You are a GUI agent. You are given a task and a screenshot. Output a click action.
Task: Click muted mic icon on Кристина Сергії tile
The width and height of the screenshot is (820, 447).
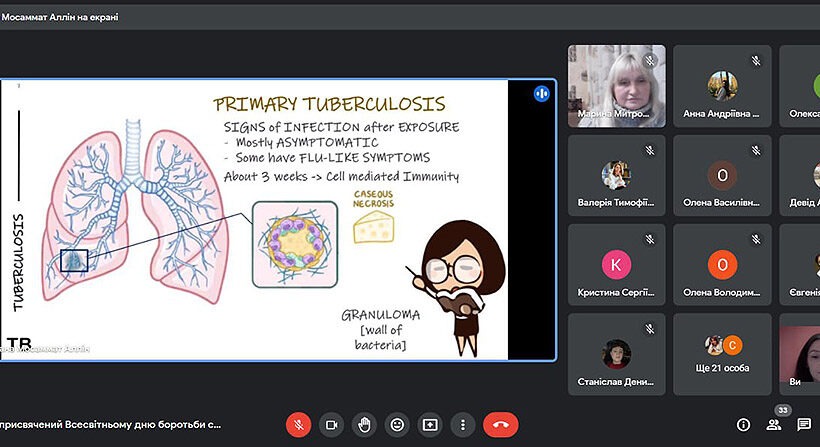click(650, 239)
